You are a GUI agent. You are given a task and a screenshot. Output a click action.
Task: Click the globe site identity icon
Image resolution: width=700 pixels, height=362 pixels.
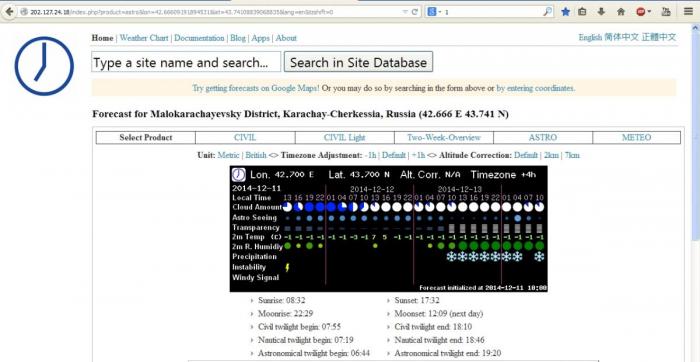point(24,12)
